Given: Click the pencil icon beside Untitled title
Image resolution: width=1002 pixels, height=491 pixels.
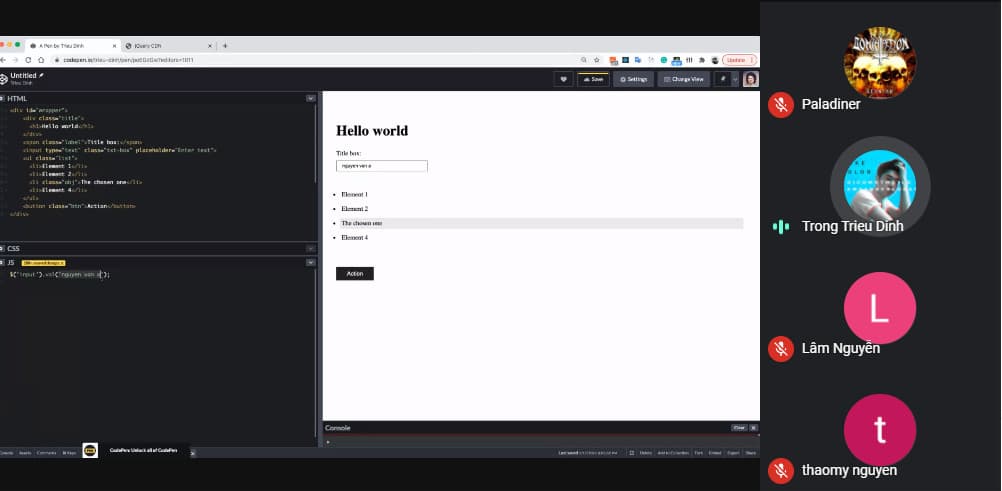Looking at the screenshot, I should (x=41, y=75).
